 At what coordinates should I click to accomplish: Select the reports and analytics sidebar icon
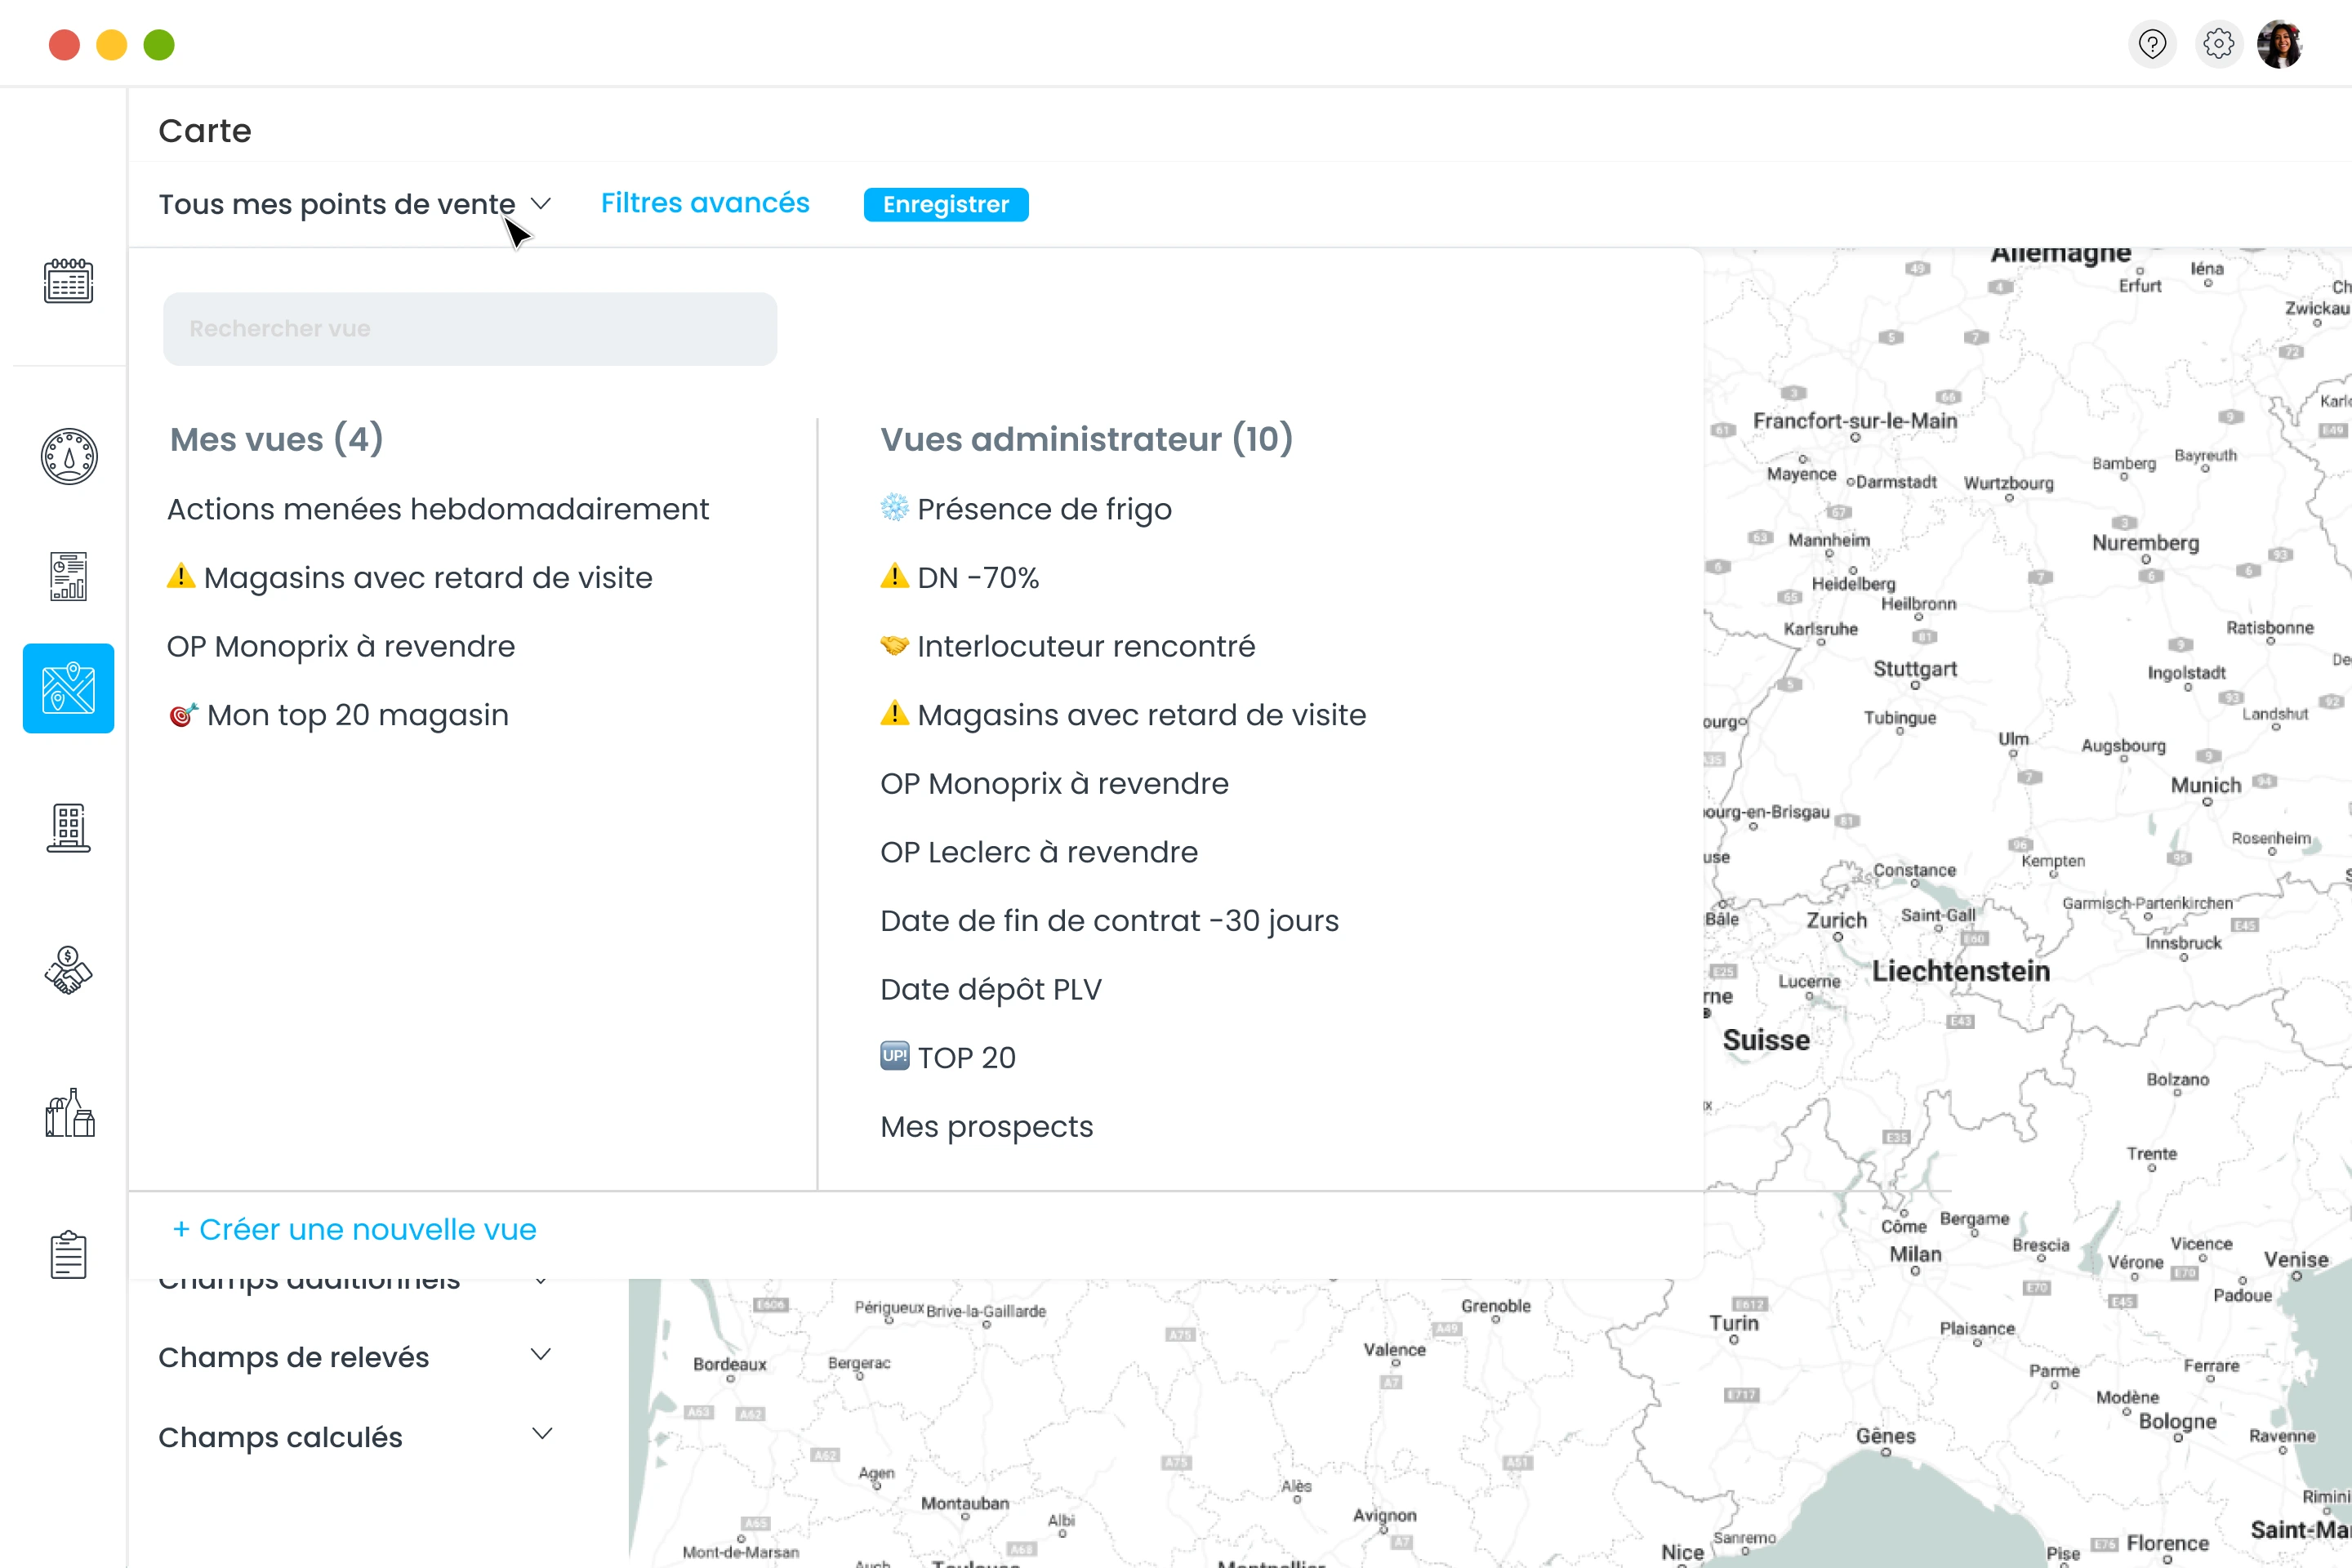(x=67, y=575)
